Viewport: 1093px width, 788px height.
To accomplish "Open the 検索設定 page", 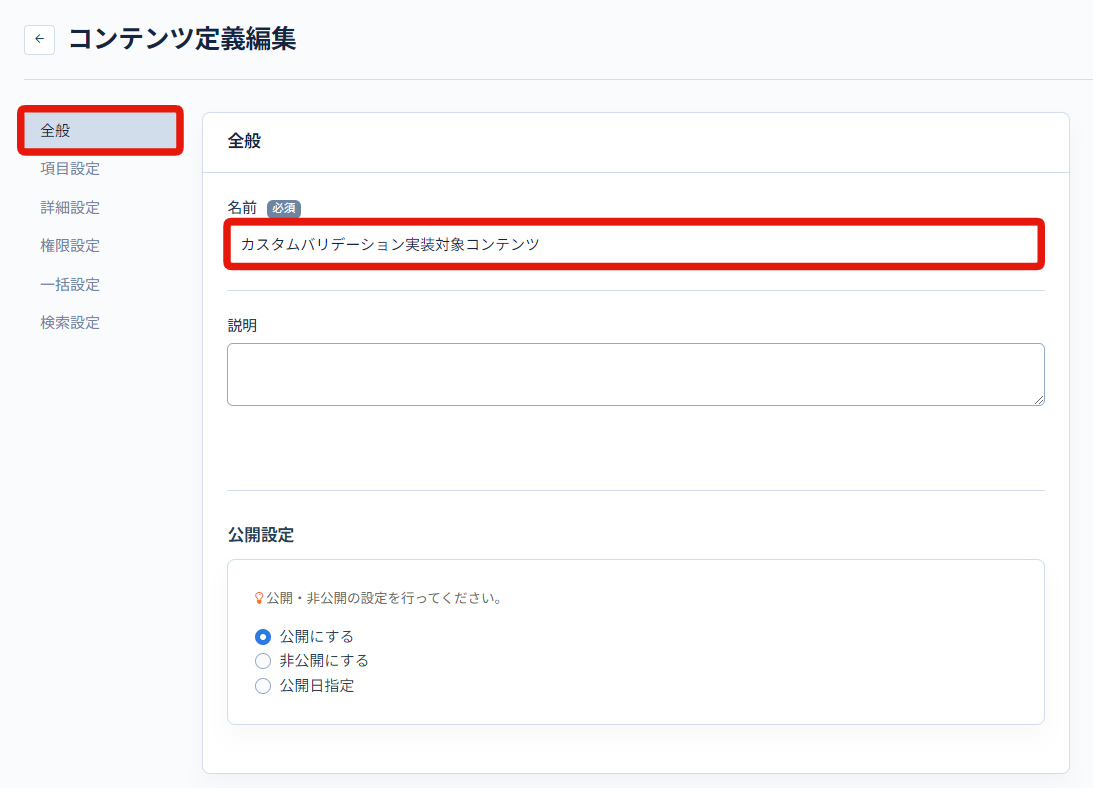I will click(68, 322).
